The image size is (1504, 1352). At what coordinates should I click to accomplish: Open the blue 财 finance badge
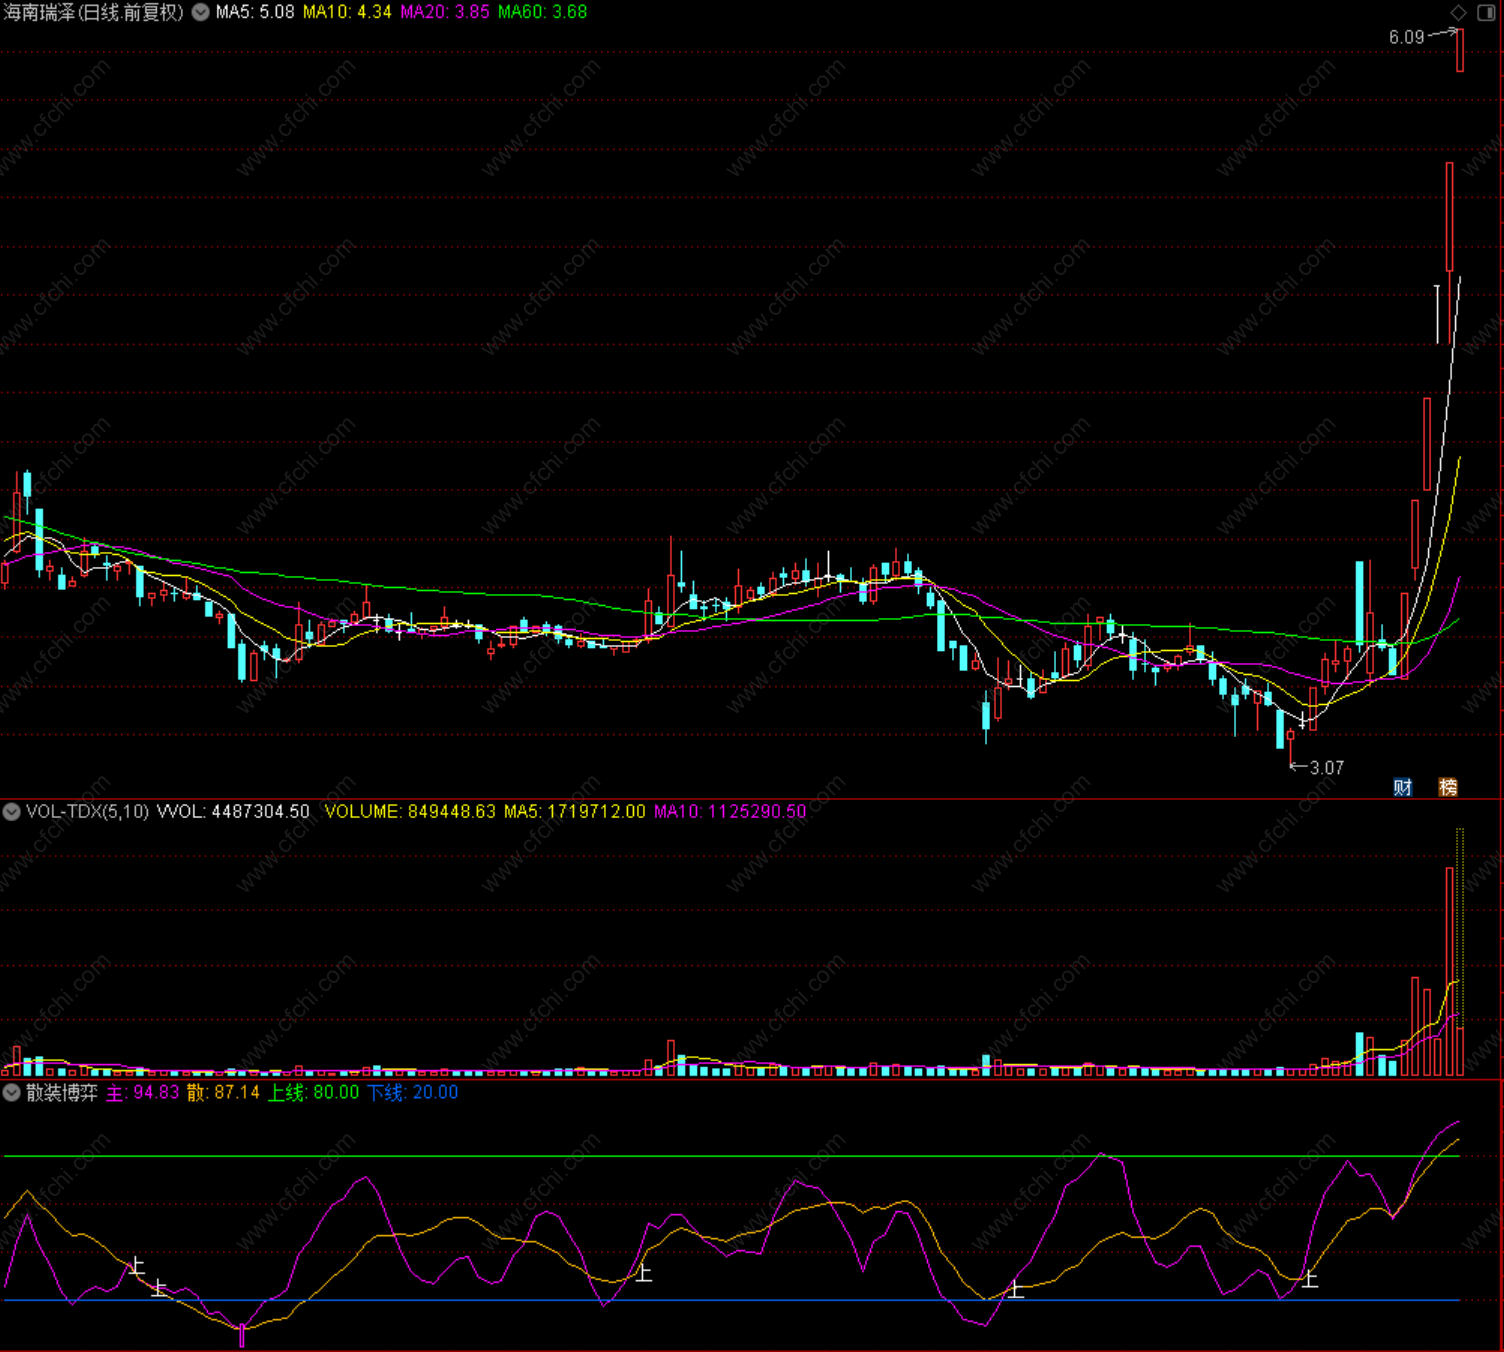[1403, 787]
